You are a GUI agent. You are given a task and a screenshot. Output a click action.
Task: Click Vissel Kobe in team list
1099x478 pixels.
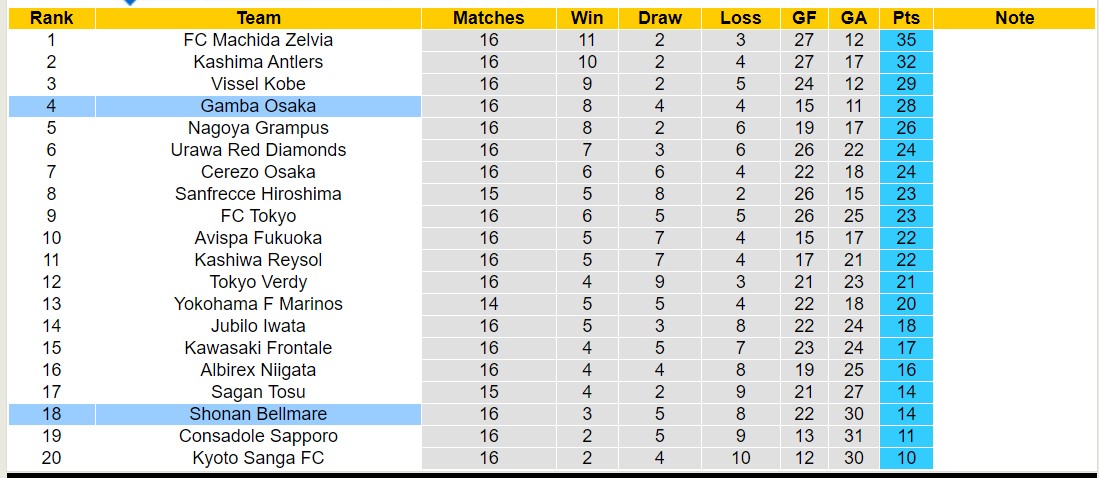tap(258, 84)
